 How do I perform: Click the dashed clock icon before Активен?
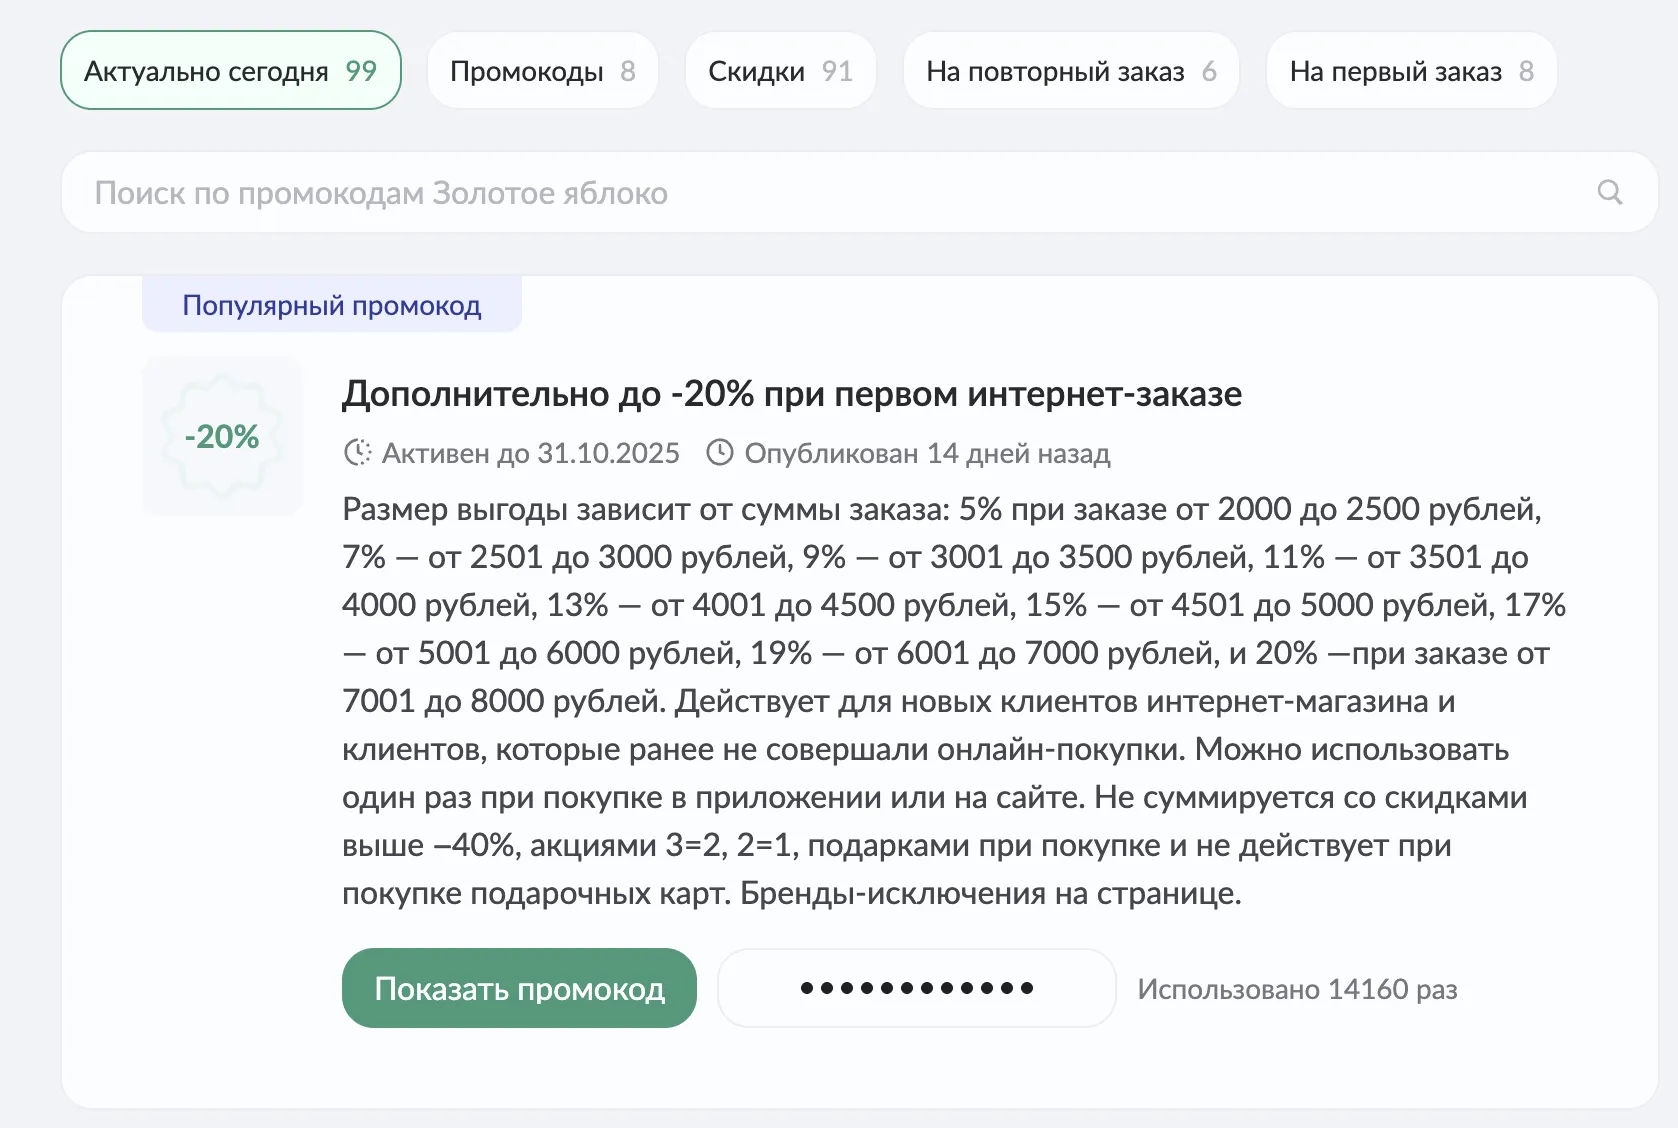[357, 453]
